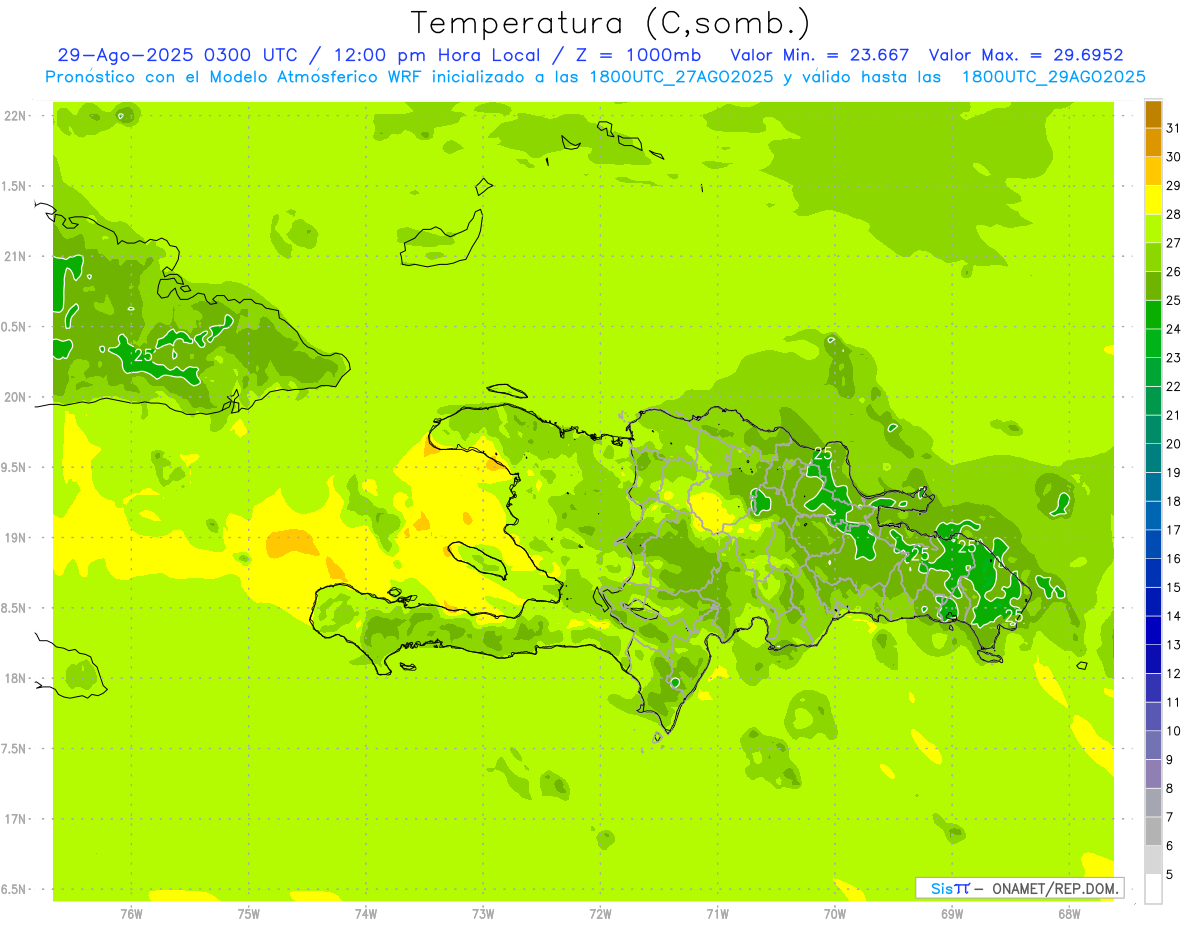
Task: Click the 18N latitude label
Action: pos(17,678)
